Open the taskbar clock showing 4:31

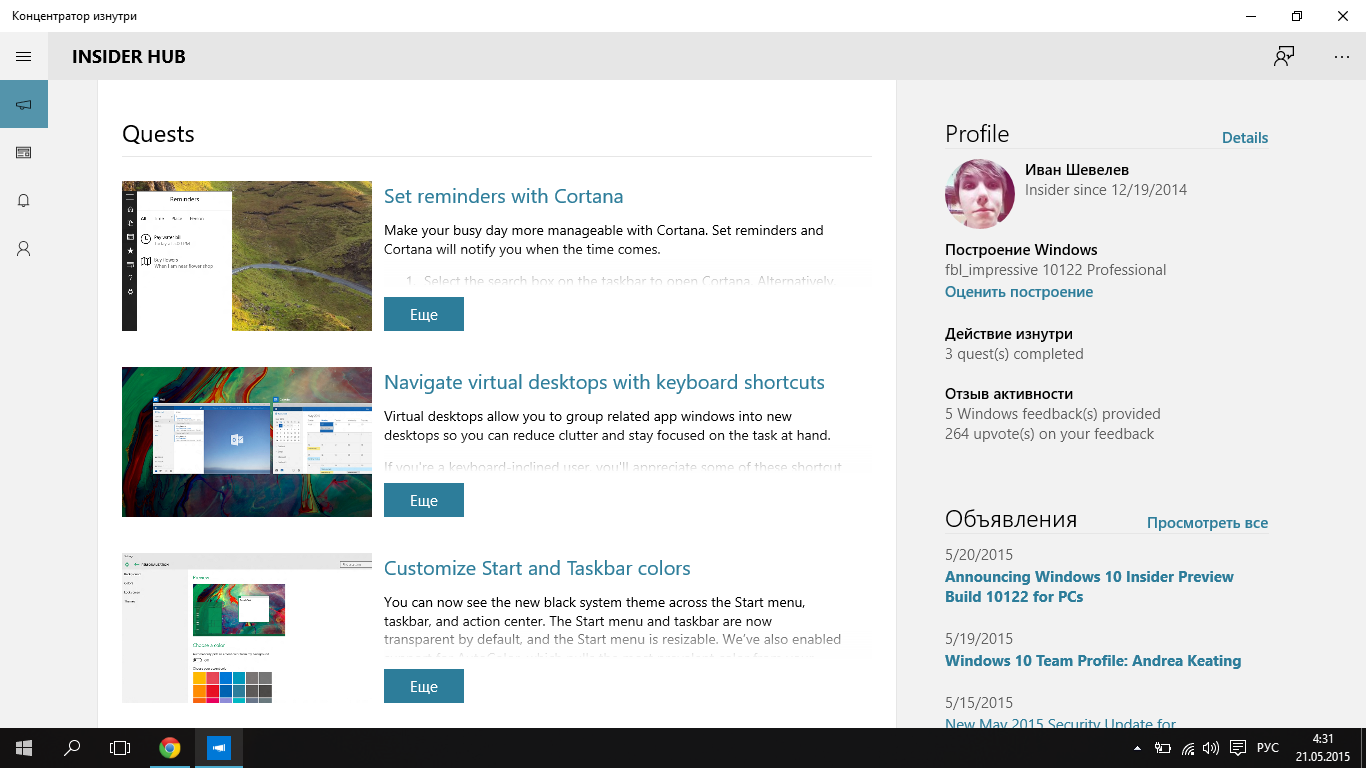tap(1323, 748)
